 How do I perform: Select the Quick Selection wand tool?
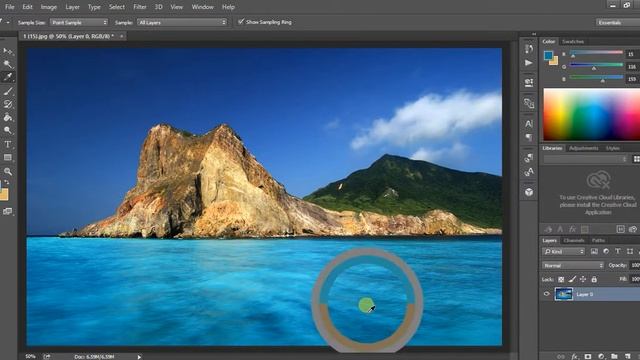point(7,64)
